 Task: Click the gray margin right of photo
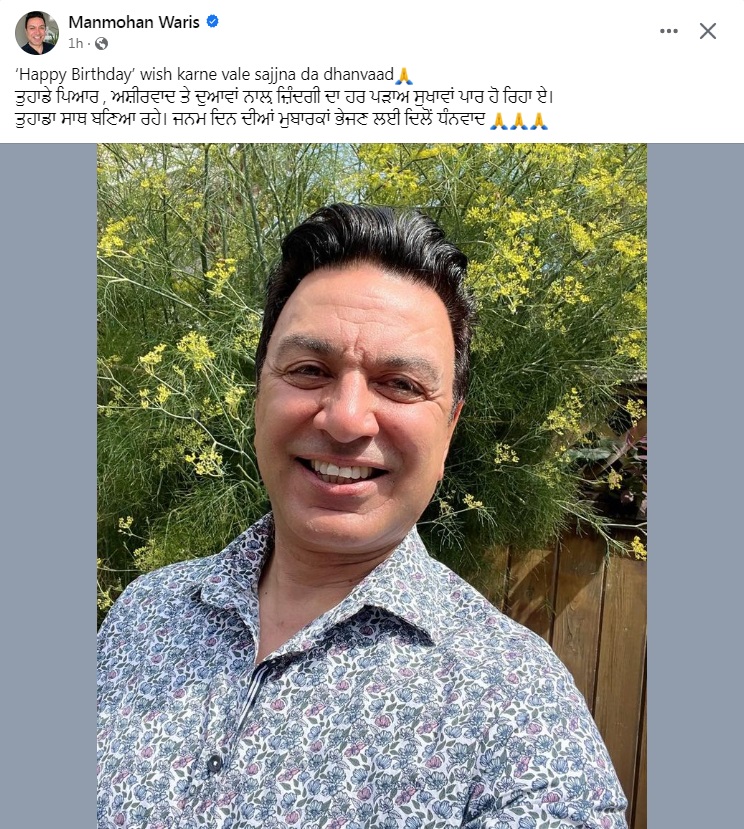[695, 486]
